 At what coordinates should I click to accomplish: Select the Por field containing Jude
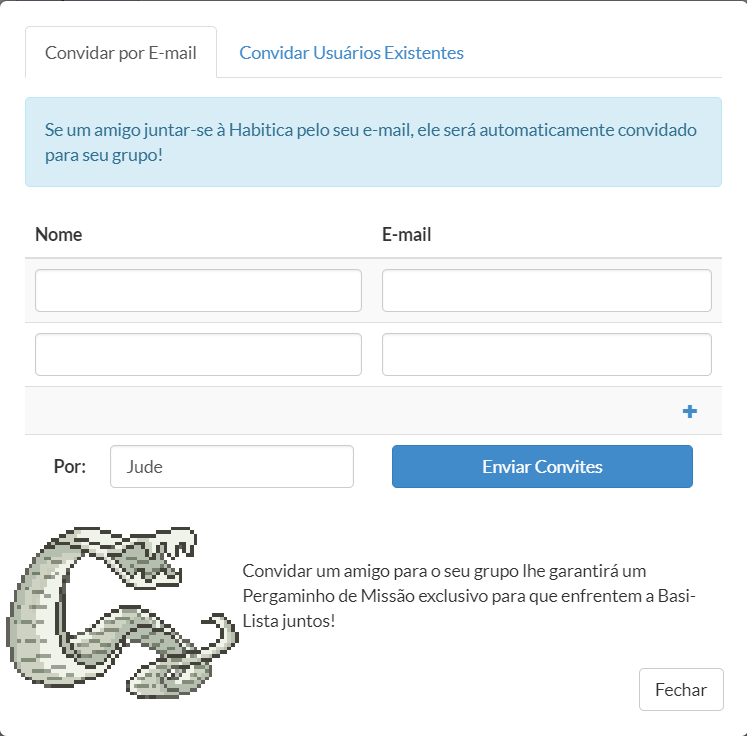(x=231, y=467)
